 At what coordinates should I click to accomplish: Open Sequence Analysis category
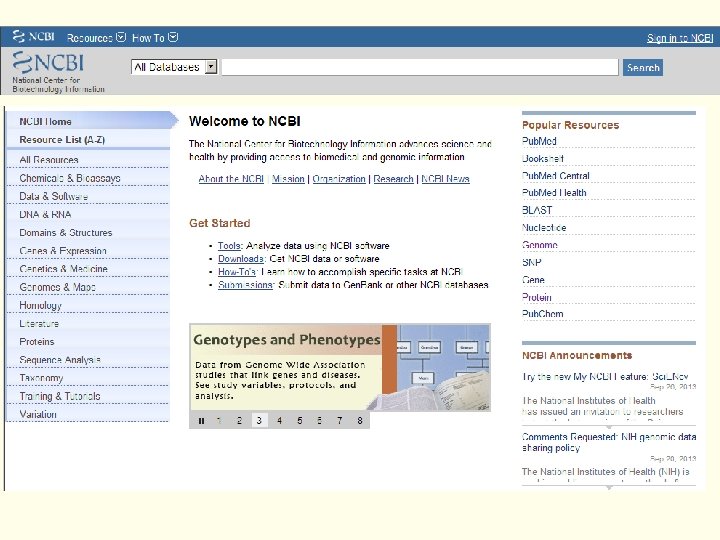[60, 360]
